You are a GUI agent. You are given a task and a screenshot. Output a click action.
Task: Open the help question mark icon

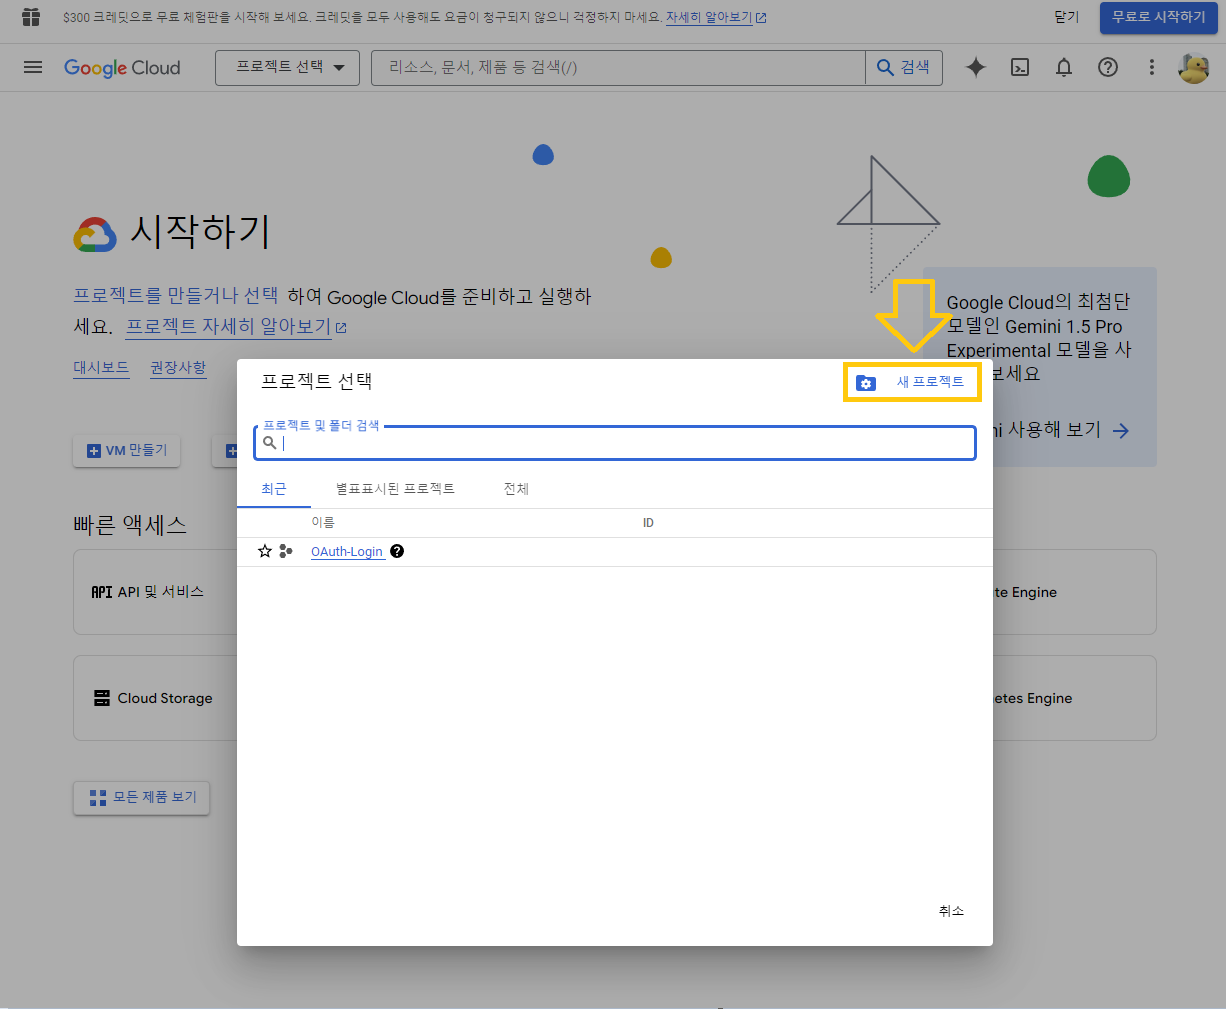click(x=1108, y=67)
